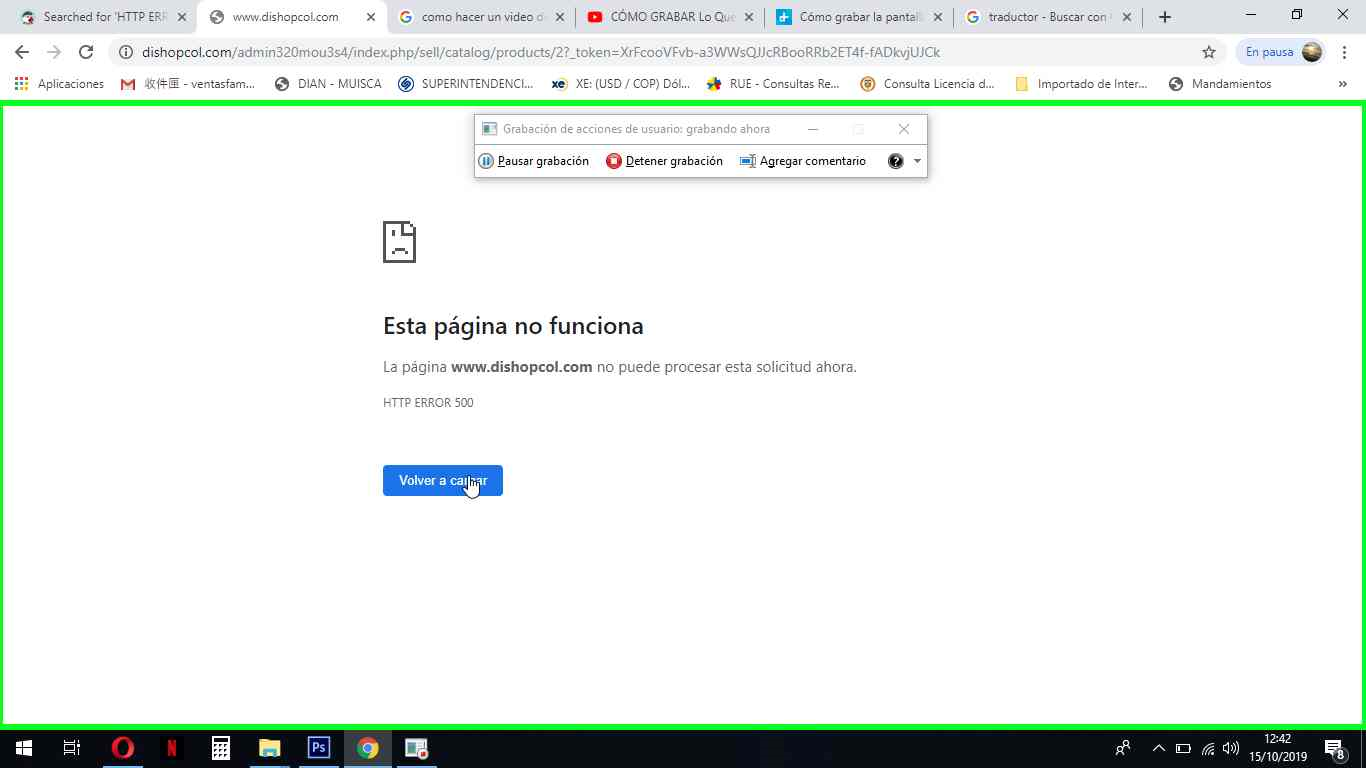The image size is (1366, 768).
Task: Expand the recorder help dropdown arrow
Action: click(x=917, y=161)
